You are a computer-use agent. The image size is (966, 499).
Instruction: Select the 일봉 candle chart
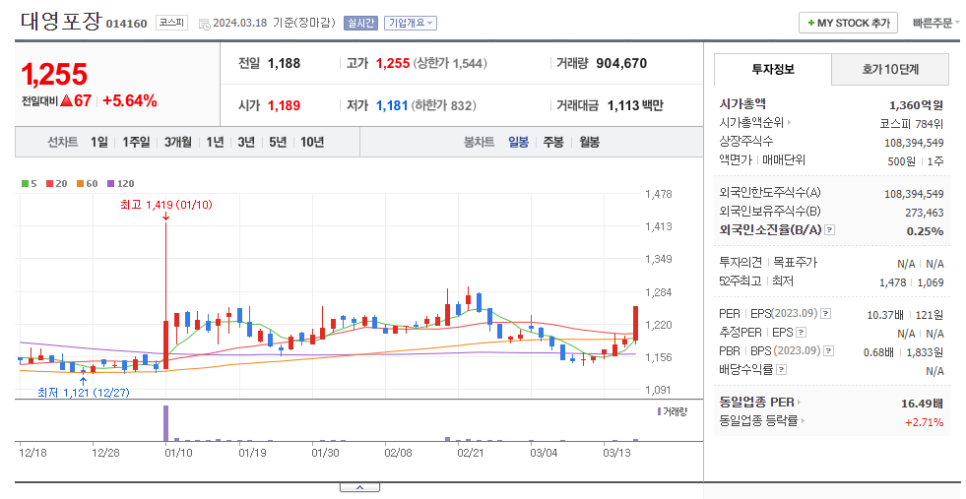pos(518,142)
